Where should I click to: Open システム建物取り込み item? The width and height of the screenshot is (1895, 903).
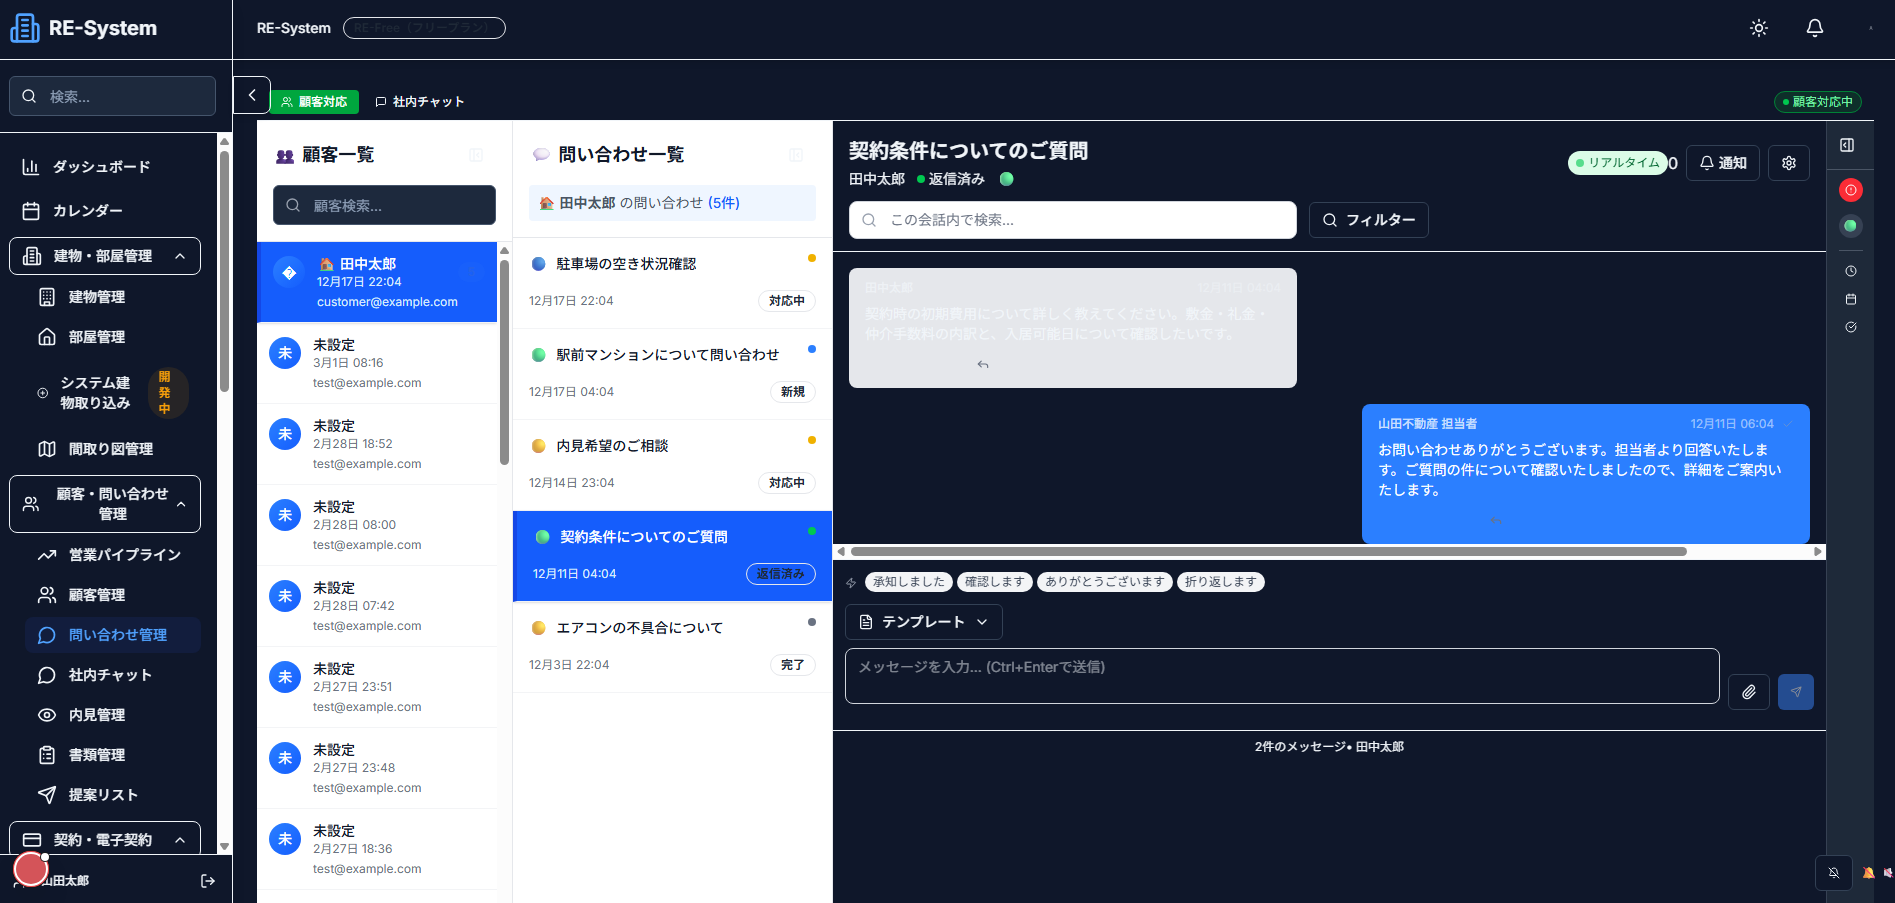(x=113, y=393)
